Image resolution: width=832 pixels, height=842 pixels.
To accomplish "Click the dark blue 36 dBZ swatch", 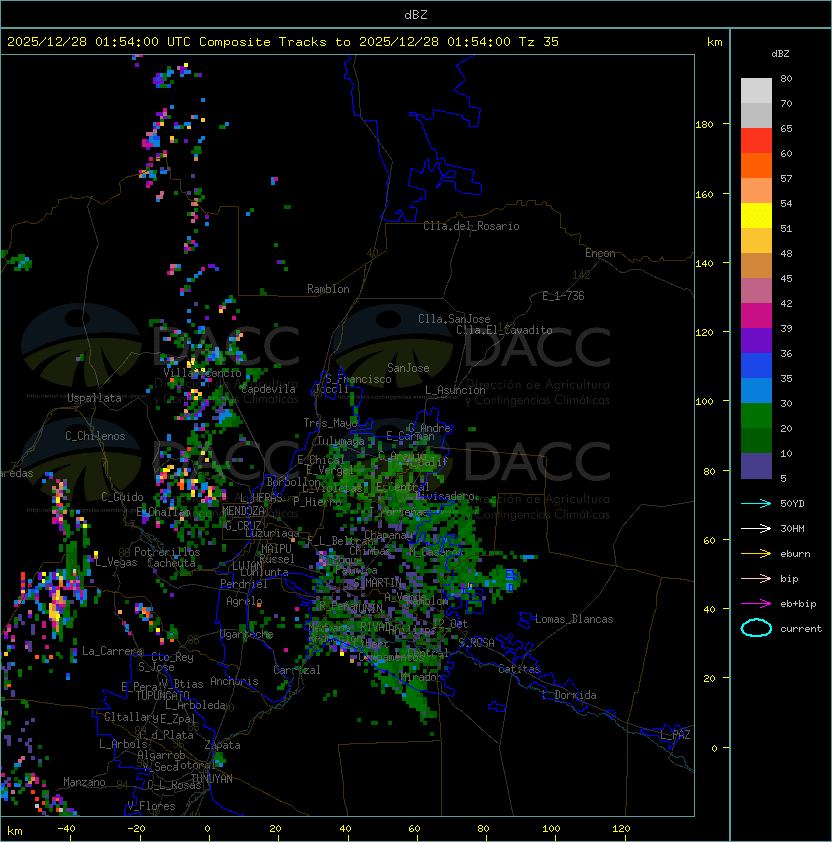I will tap(756, 366).
